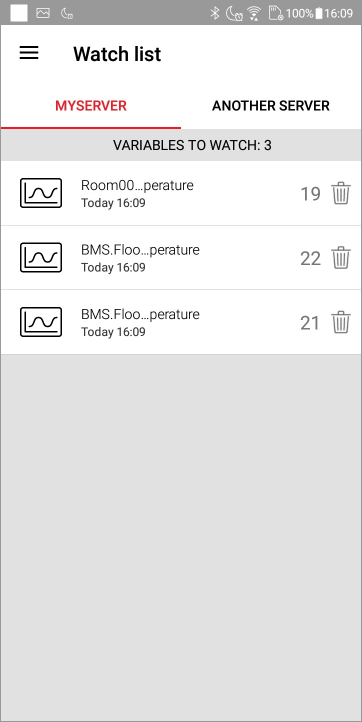
Task: Tap the value 22 reading
Action: [310, 258]
